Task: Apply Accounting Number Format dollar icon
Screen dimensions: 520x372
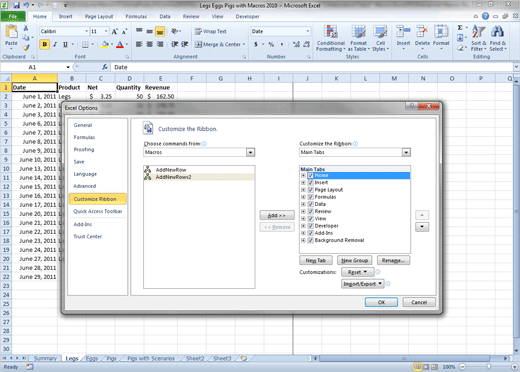Action: pos(256,44)
